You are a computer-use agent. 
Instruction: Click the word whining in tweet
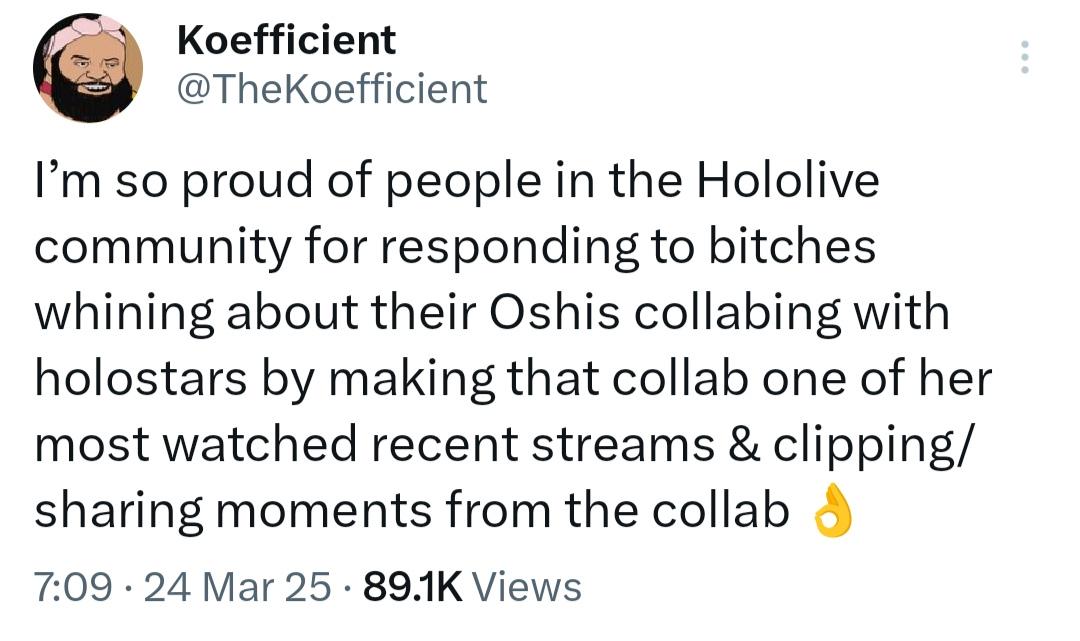[123, 314]
